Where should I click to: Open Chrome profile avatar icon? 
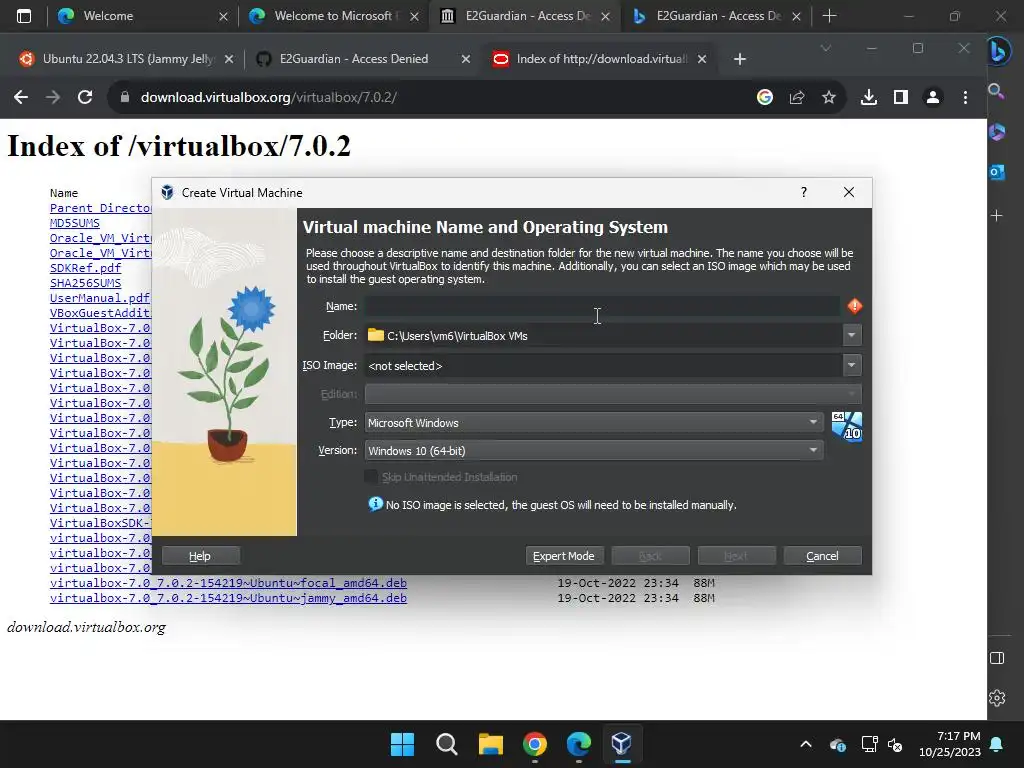[933, 97]
